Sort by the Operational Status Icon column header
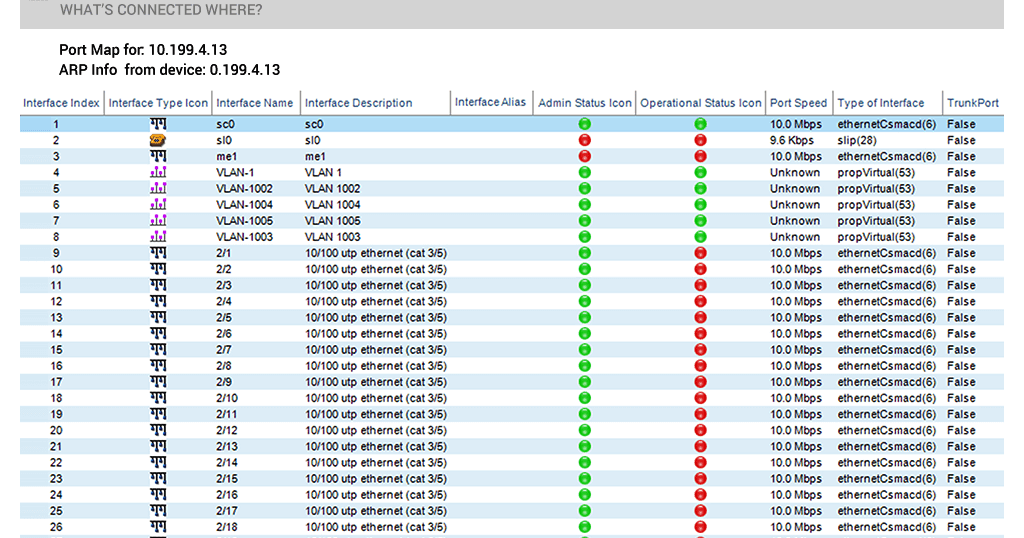 (x=701, y=103)
